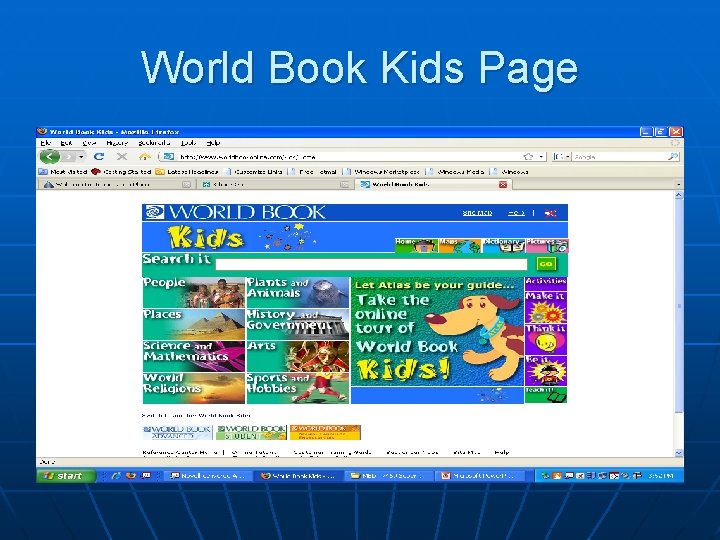Open the Teach it book icon
The height and width of the screenshot is (540, 720).
(546, 395)
